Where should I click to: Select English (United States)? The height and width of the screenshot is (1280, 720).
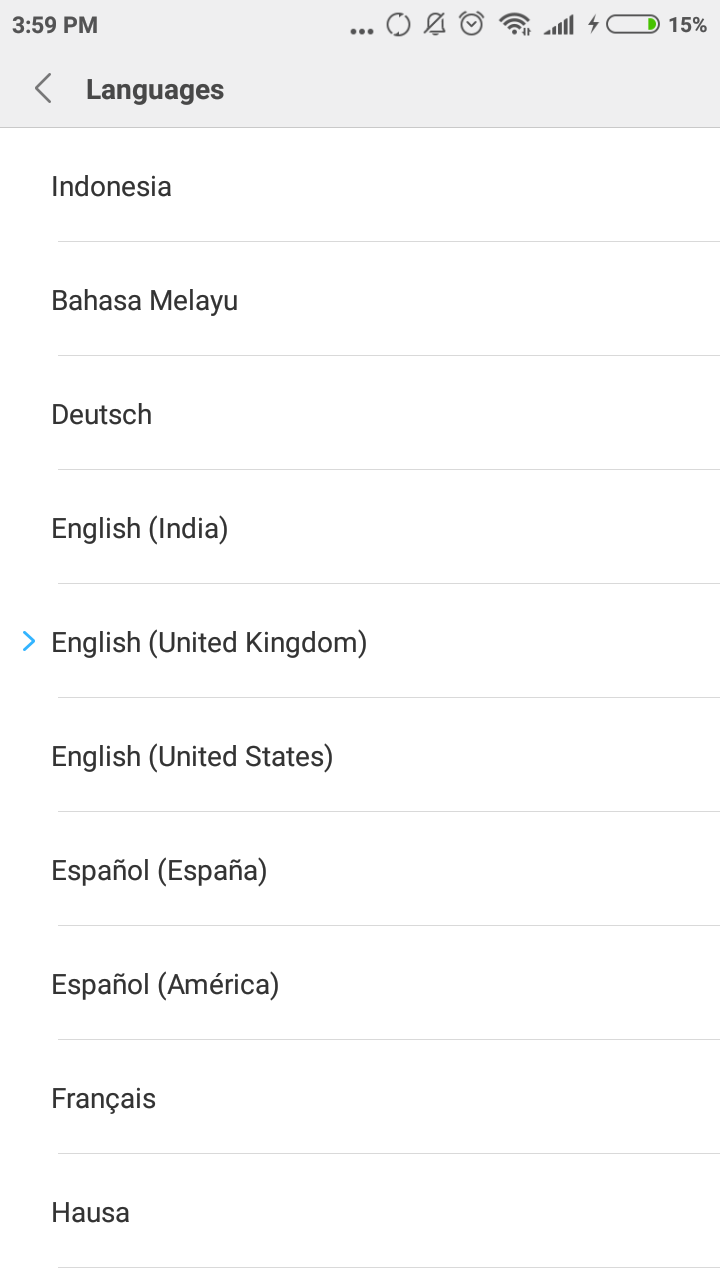coord(192,757)
